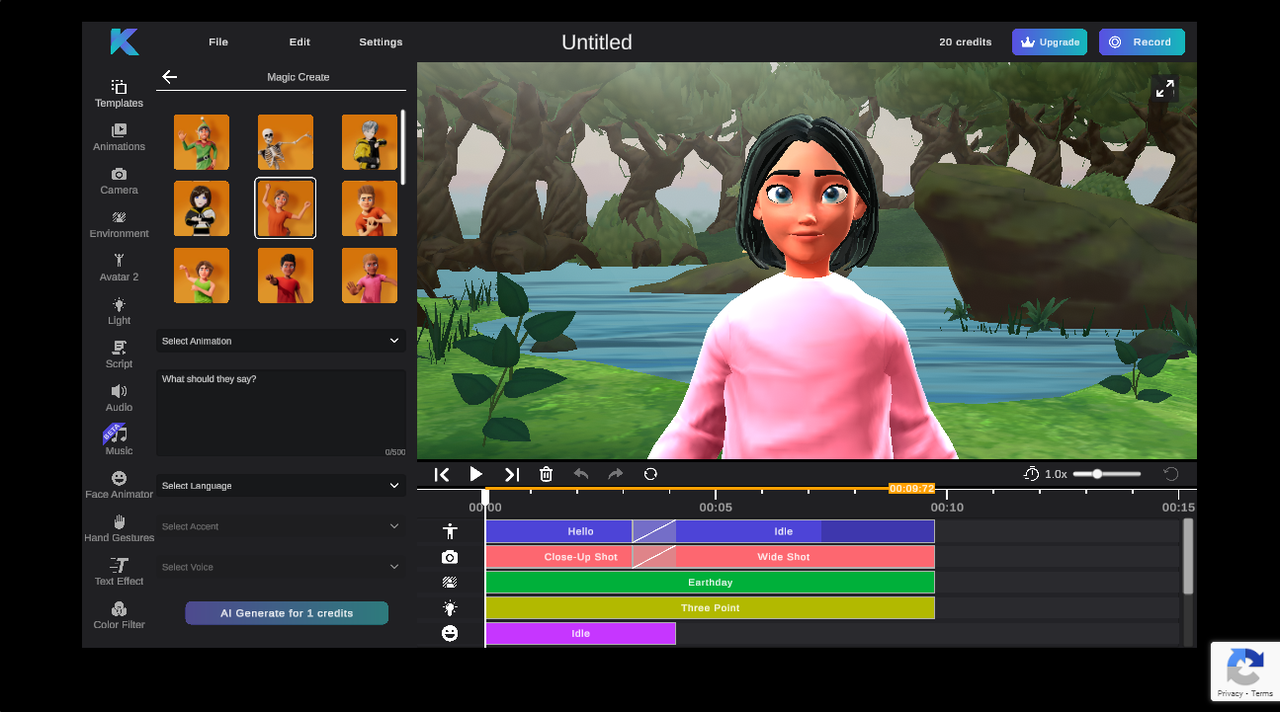Adjust the playback speed slider
This screenshot has height=712, width=1280.
click(1107, 474)
